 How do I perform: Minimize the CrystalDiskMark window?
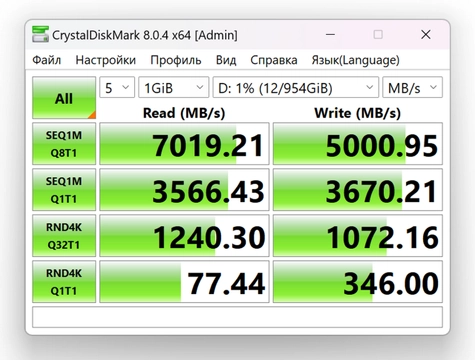tap(330, 34)
